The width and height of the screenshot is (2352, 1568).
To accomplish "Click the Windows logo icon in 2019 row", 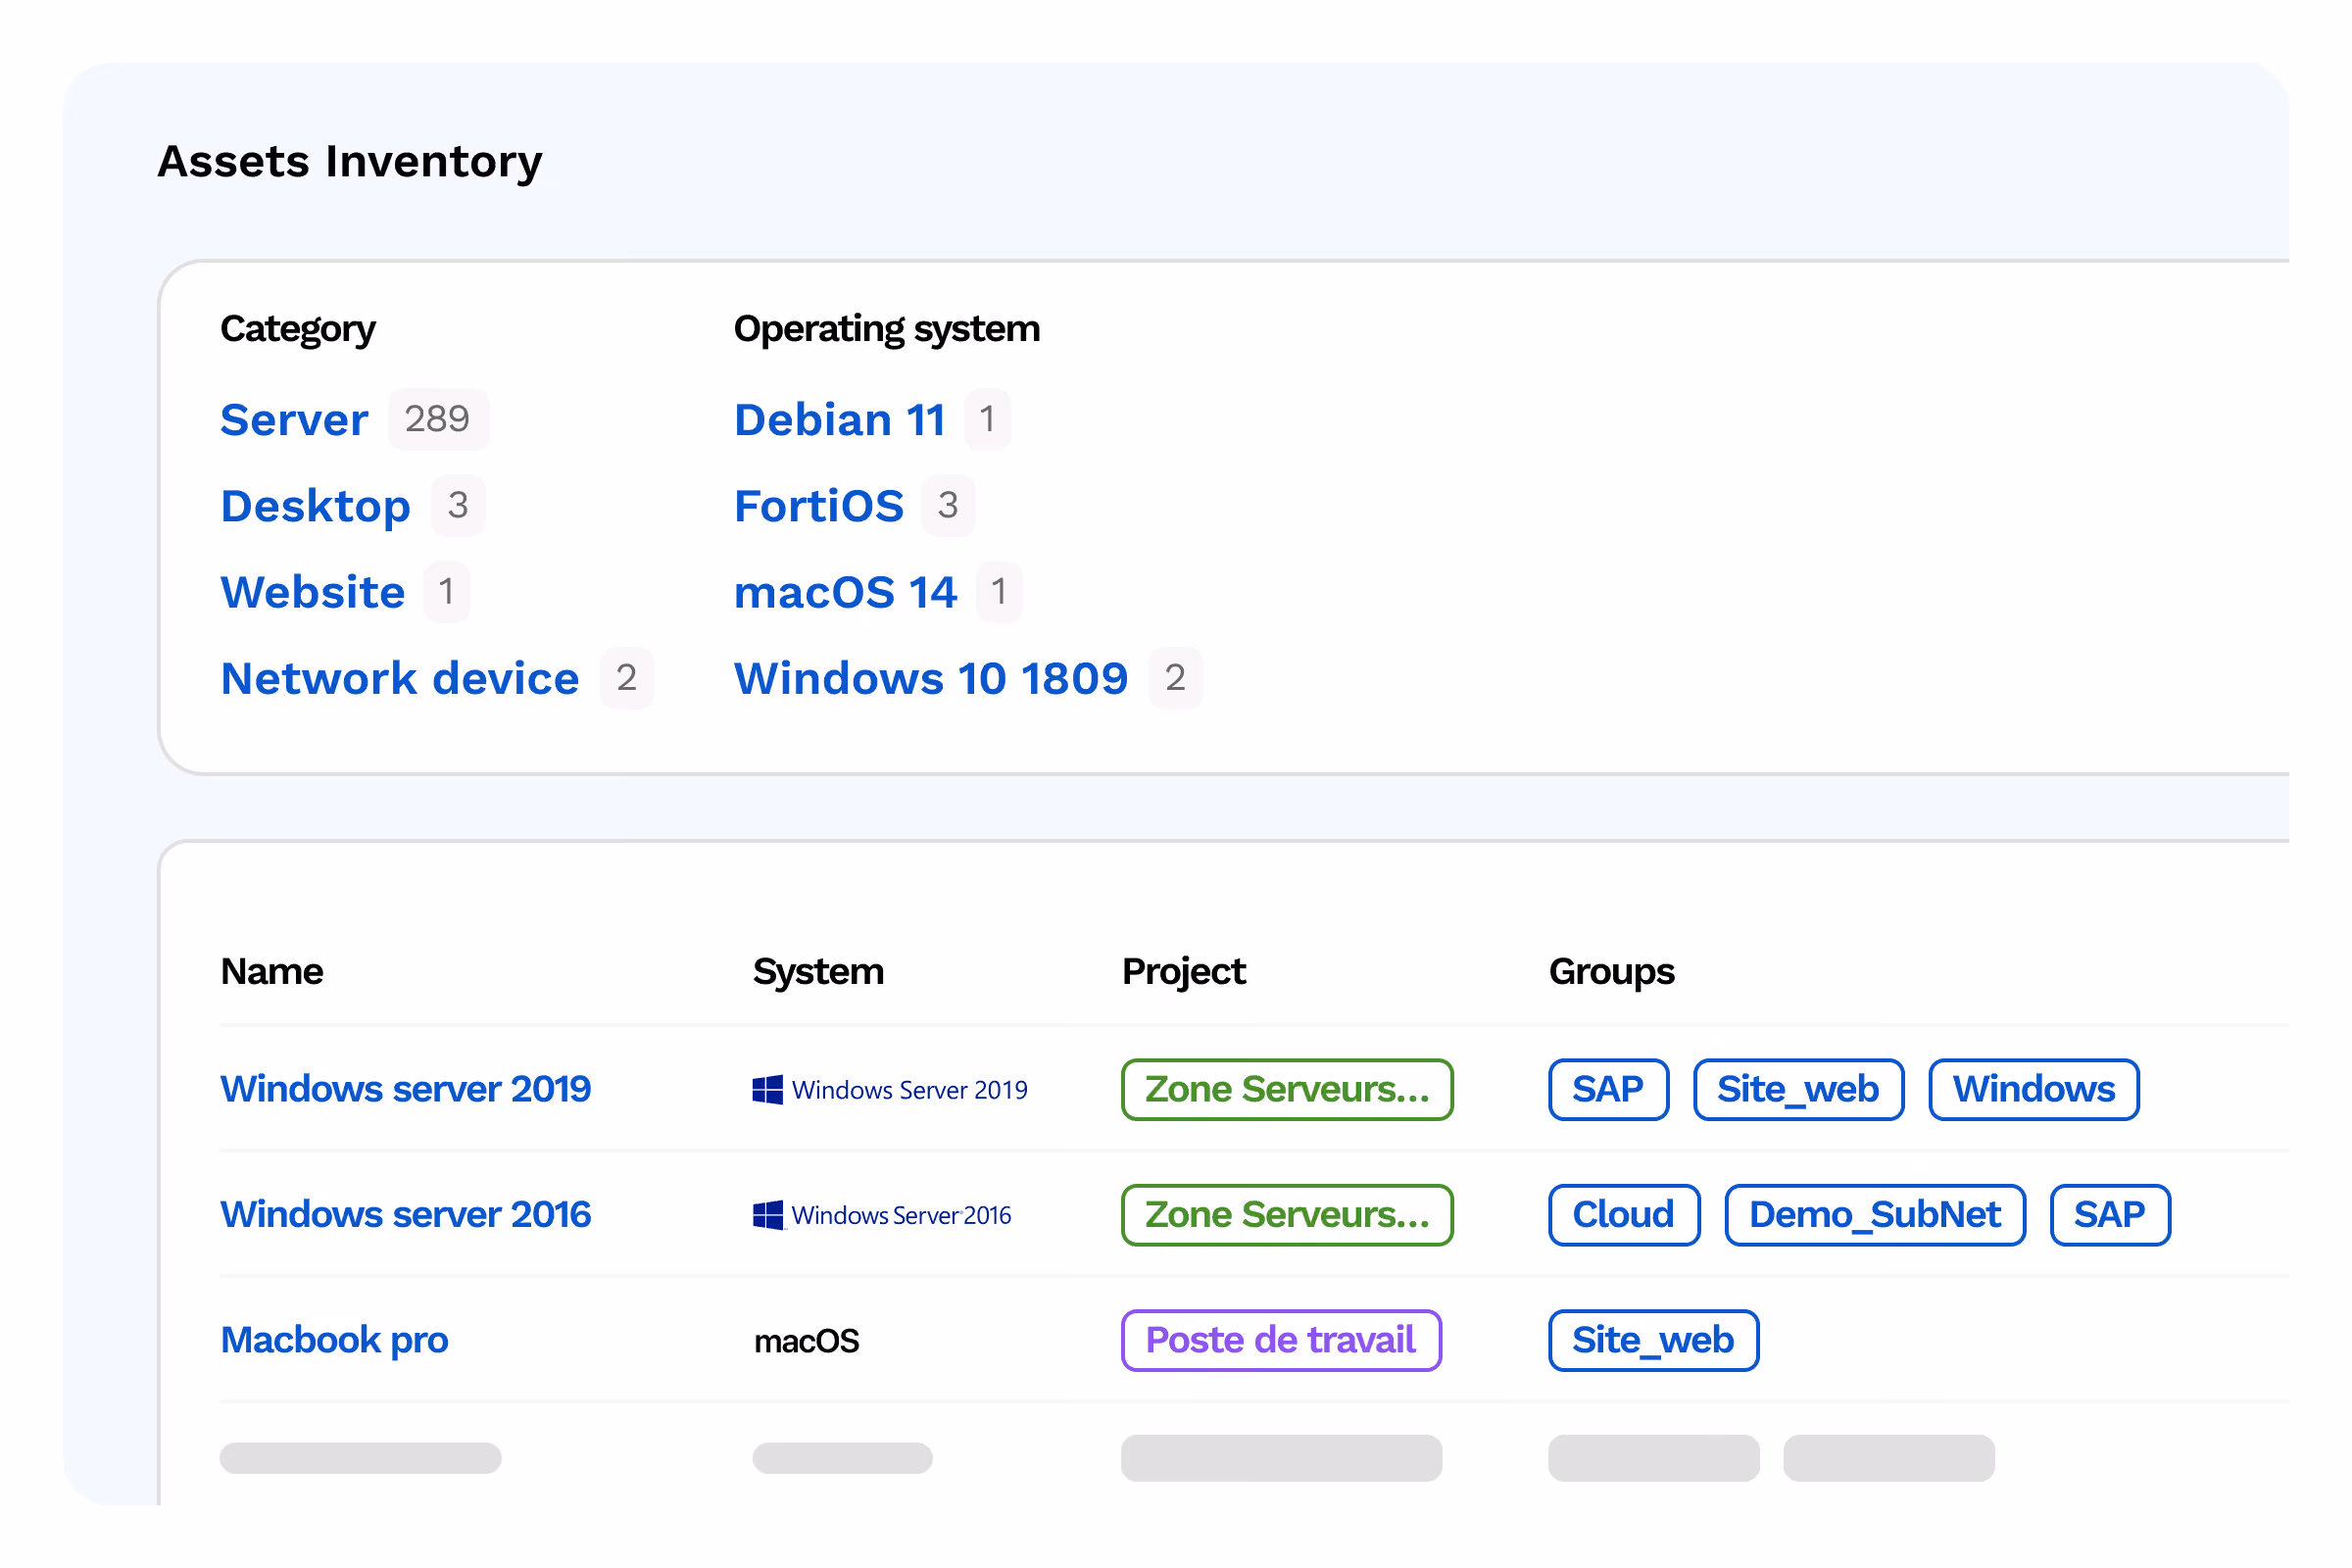I will [767, 1090].
